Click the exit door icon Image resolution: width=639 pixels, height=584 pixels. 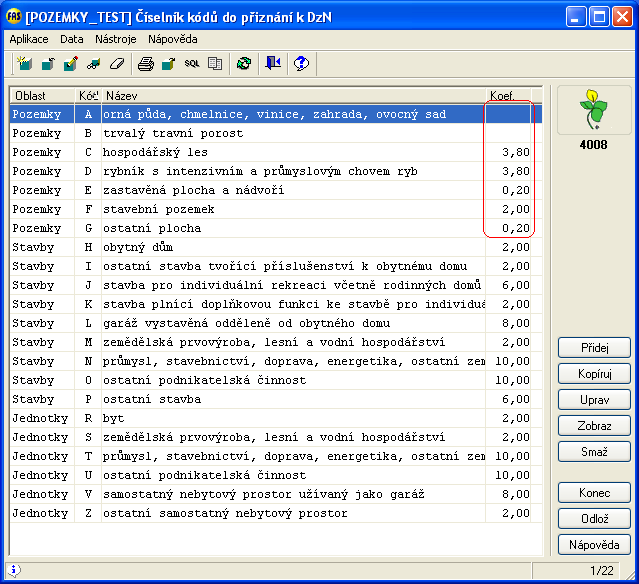(x=273, y=63)
